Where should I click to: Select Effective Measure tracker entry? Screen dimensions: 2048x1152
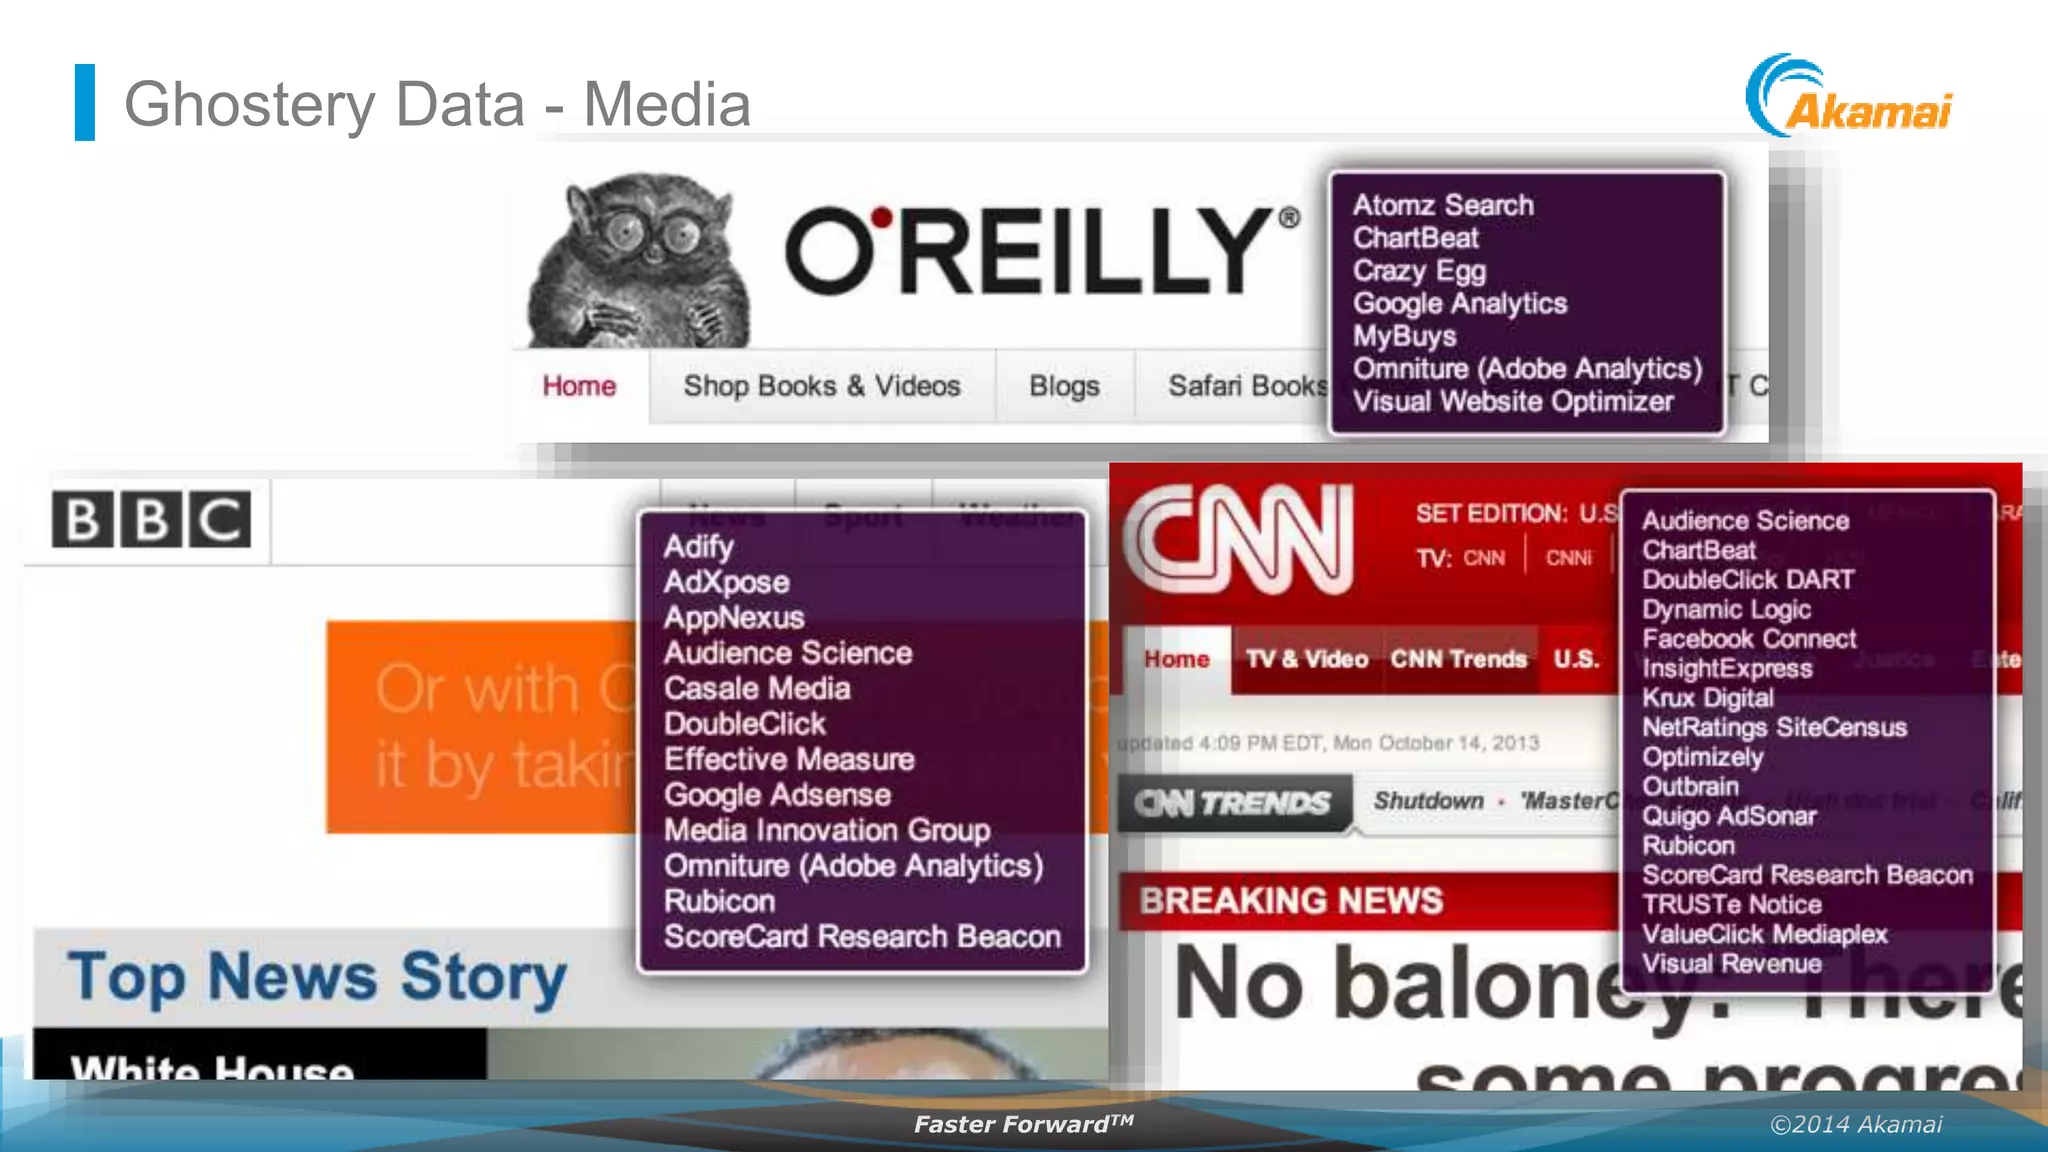(x=789, y=759)
